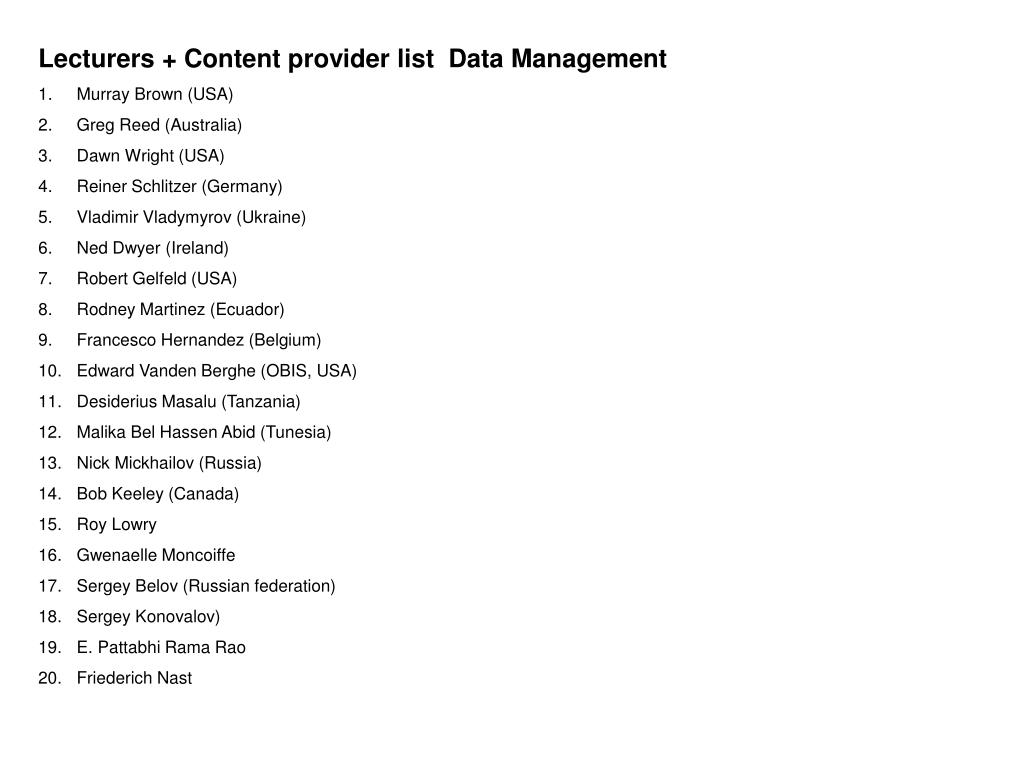Screen dimensions: 1024x768
Task: Click on Bob Keeley (Canada)
Action: tap(158, 493)
